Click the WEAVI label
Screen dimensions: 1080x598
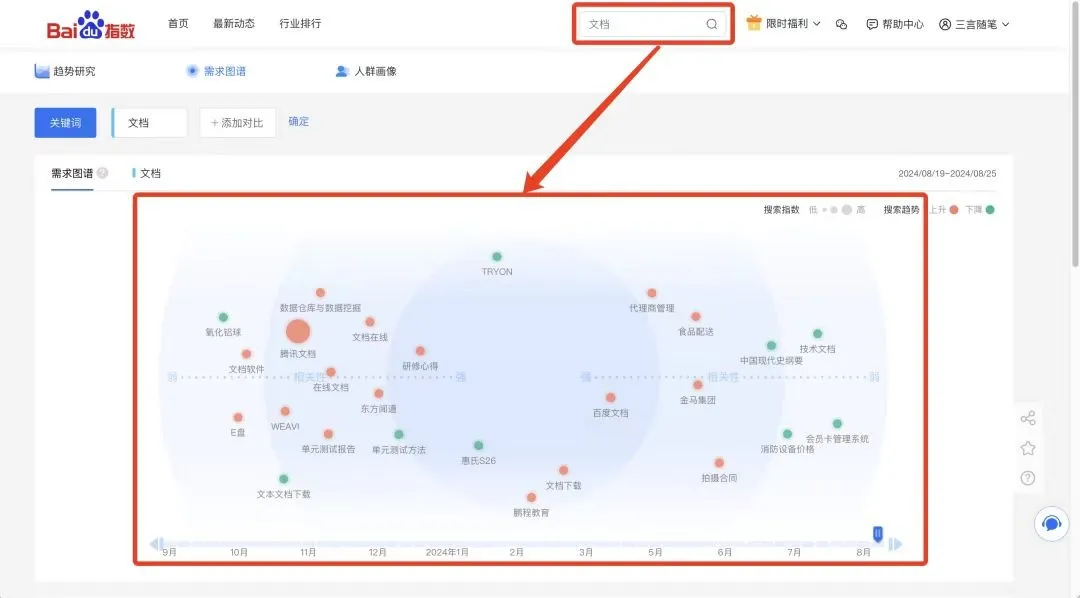click(x=285, y=426)
